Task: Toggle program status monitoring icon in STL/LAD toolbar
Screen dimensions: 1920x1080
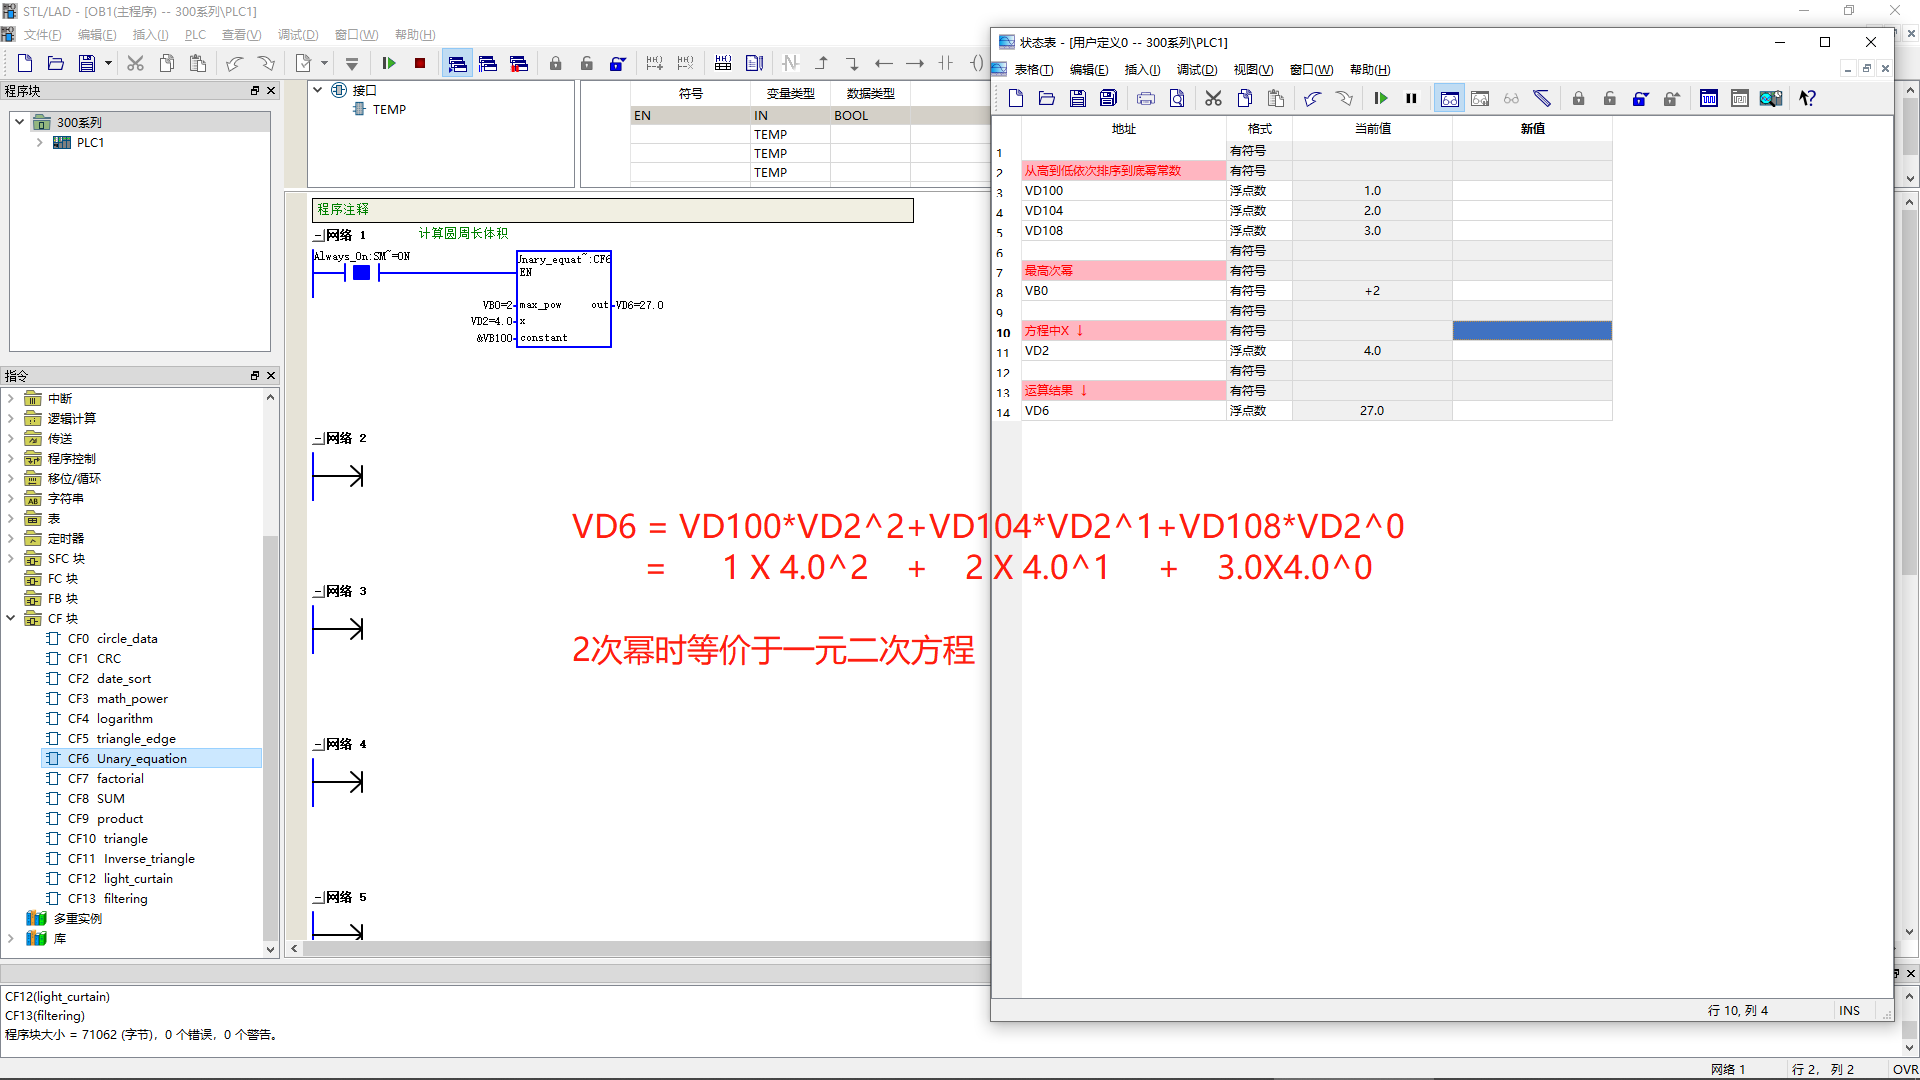Action: pyautogui.click(x=457, y=64)
